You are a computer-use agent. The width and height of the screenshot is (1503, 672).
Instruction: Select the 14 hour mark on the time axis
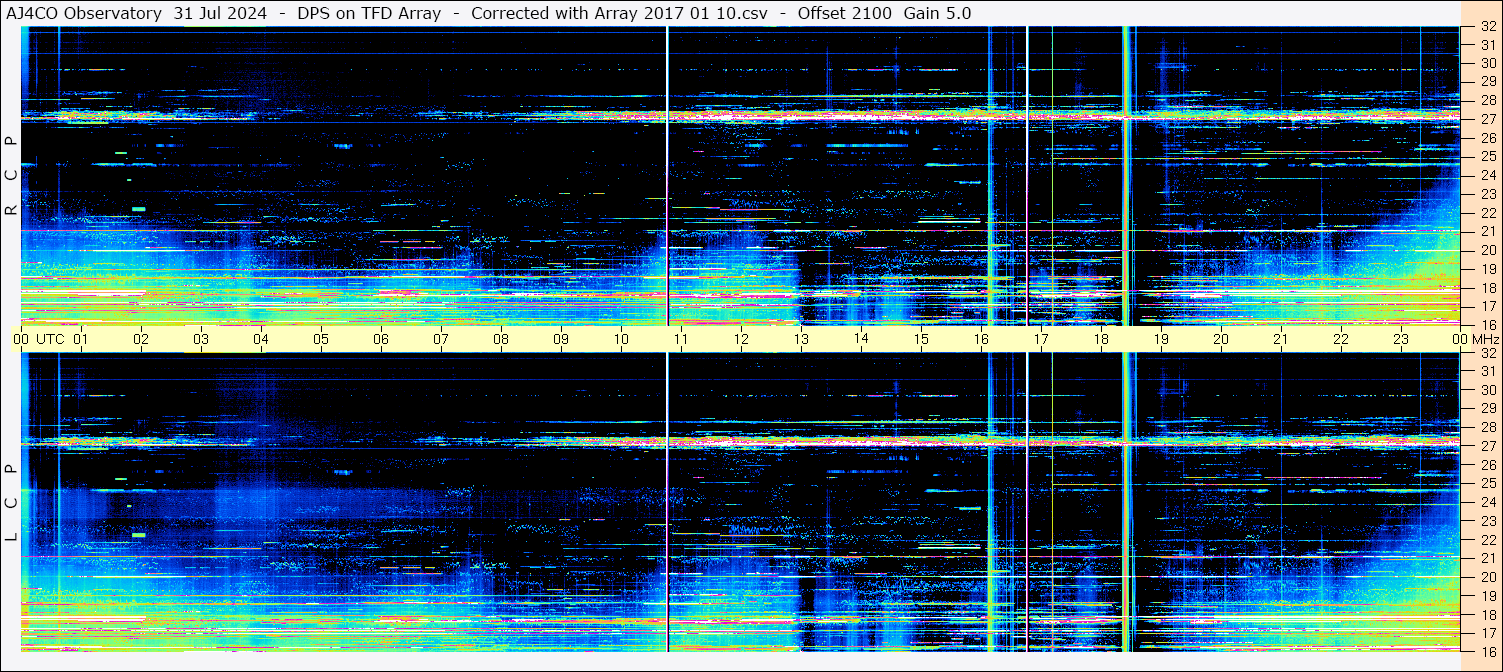coord(861,339)
